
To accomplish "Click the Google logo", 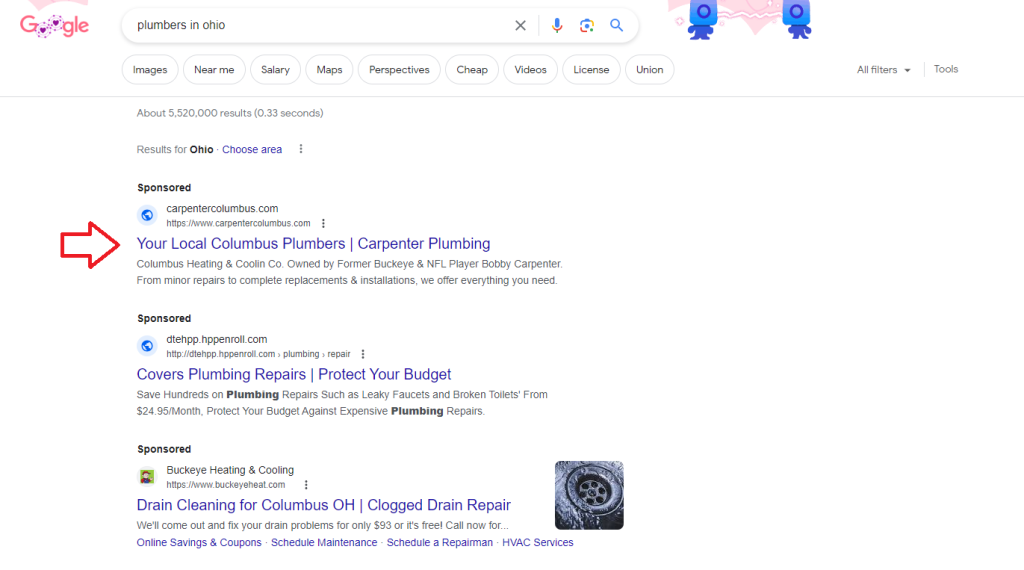I will (x=54, y=26).
